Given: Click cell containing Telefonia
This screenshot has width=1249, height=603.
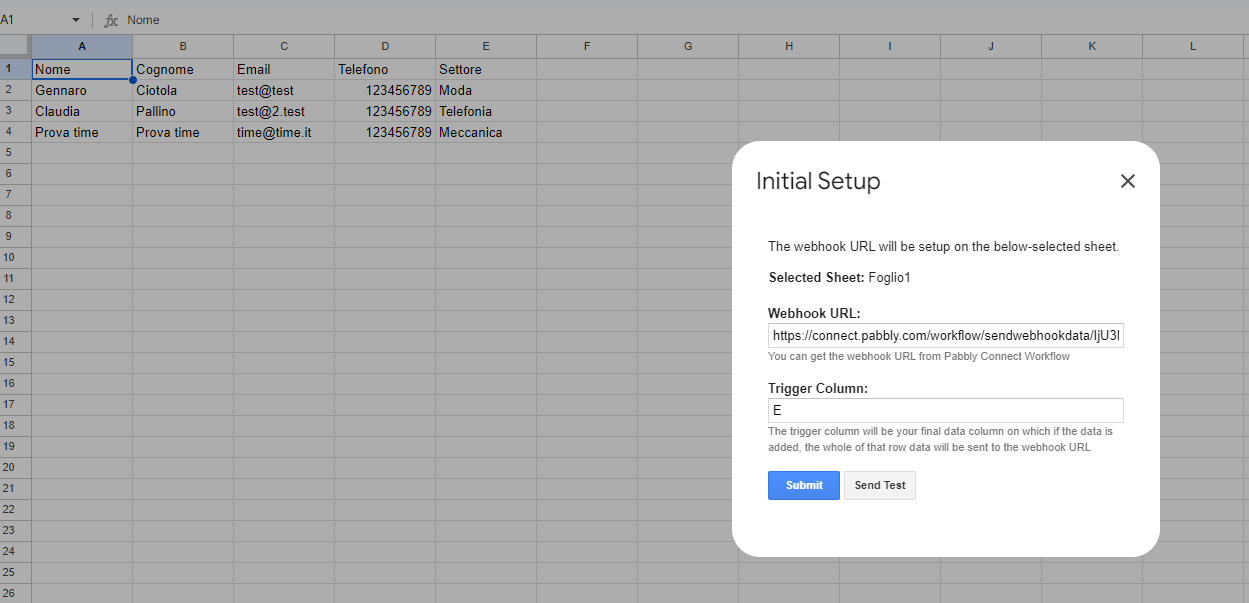Looking at the screenshot, I should [486, 111].
